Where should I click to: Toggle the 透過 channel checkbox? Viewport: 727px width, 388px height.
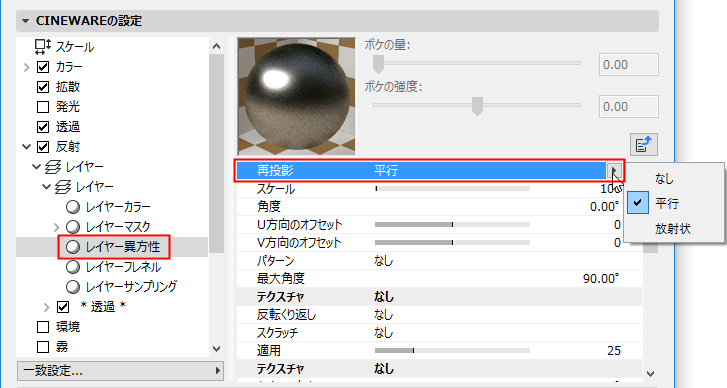[43, 127]
